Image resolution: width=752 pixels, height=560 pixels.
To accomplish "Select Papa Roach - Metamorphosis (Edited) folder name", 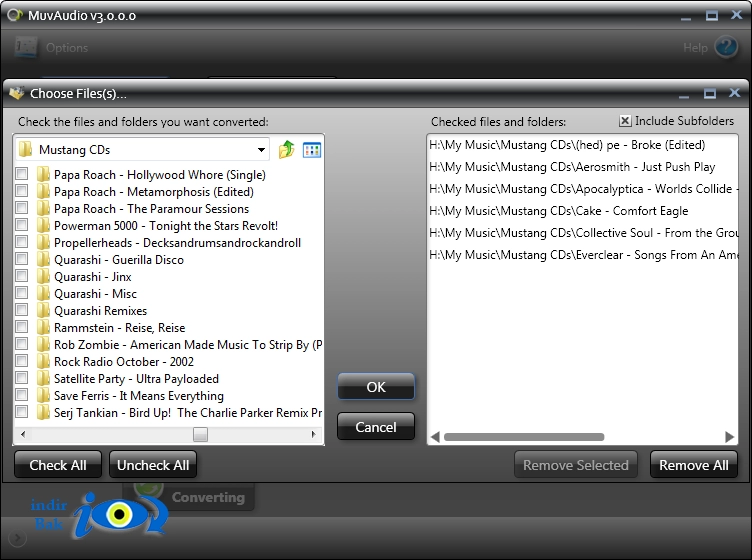I will pos(154,191).
